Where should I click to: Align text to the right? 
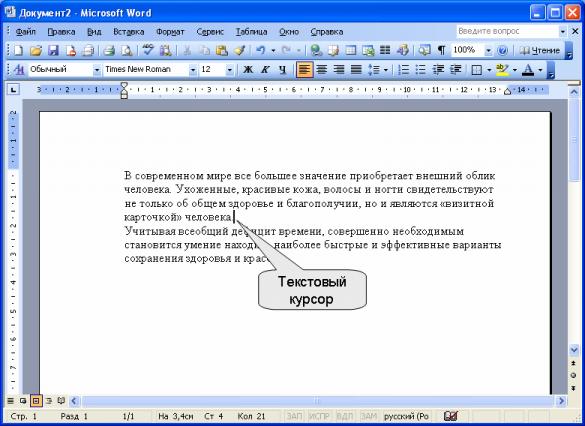pyautogui.click(x=339, y=70)
